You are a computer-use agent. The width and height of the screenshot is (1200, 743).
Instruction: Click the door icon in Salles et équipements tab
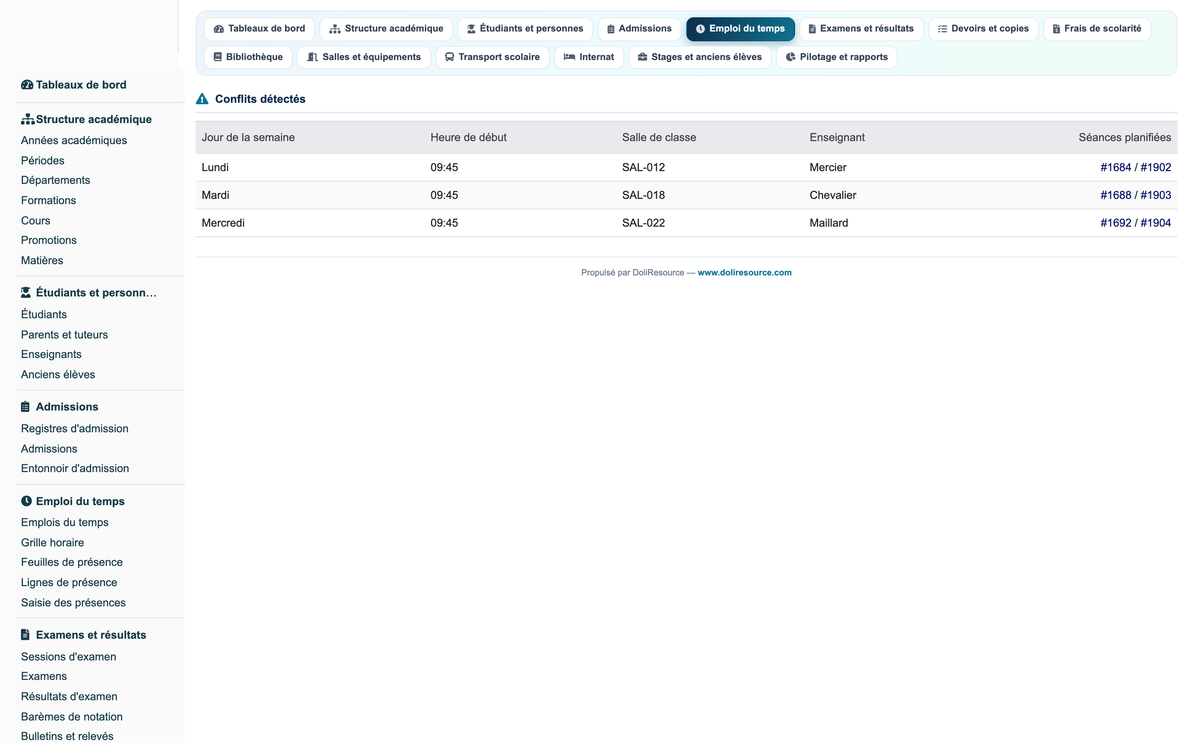313,57
